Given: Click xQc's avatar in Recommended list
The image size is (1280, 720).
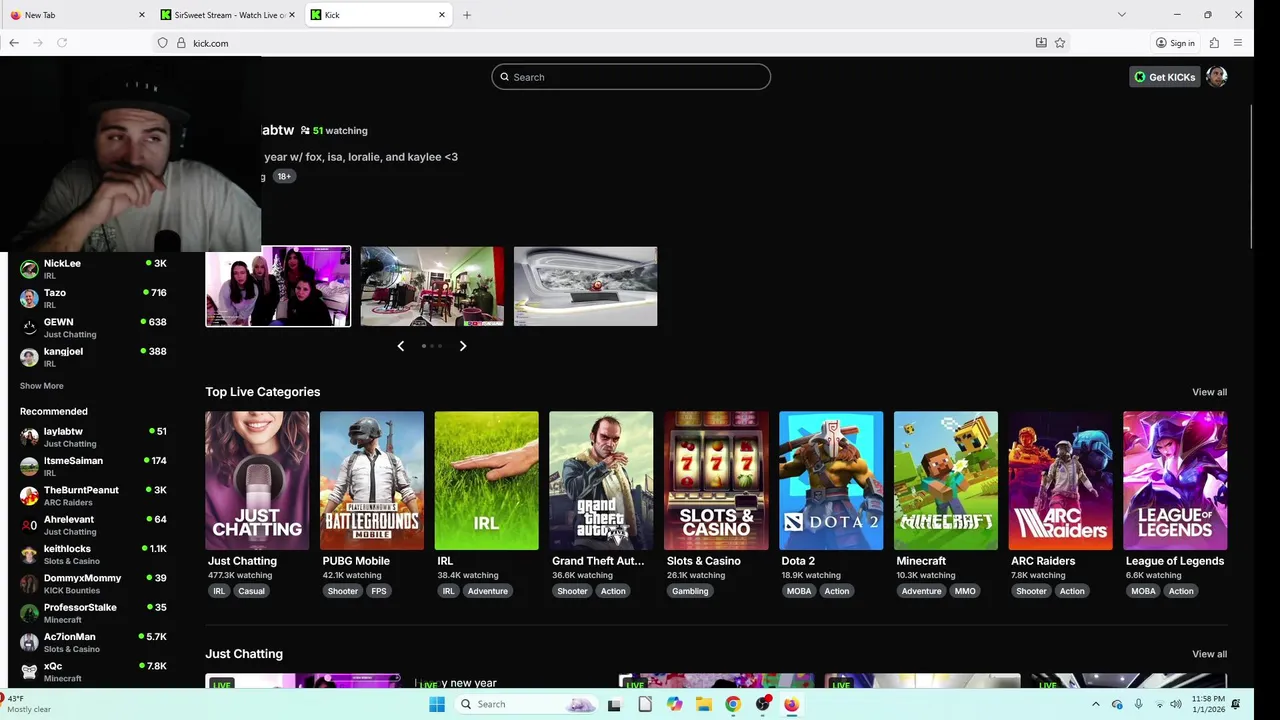Looking at the screenshot, I should coord(29,671).
